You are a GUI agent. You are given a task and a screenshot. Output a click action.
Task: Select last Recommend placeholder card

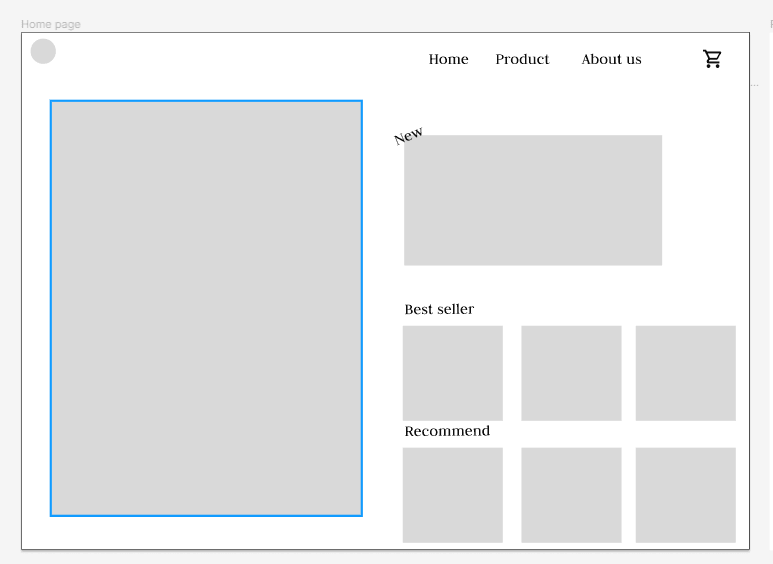pos(686,495)
